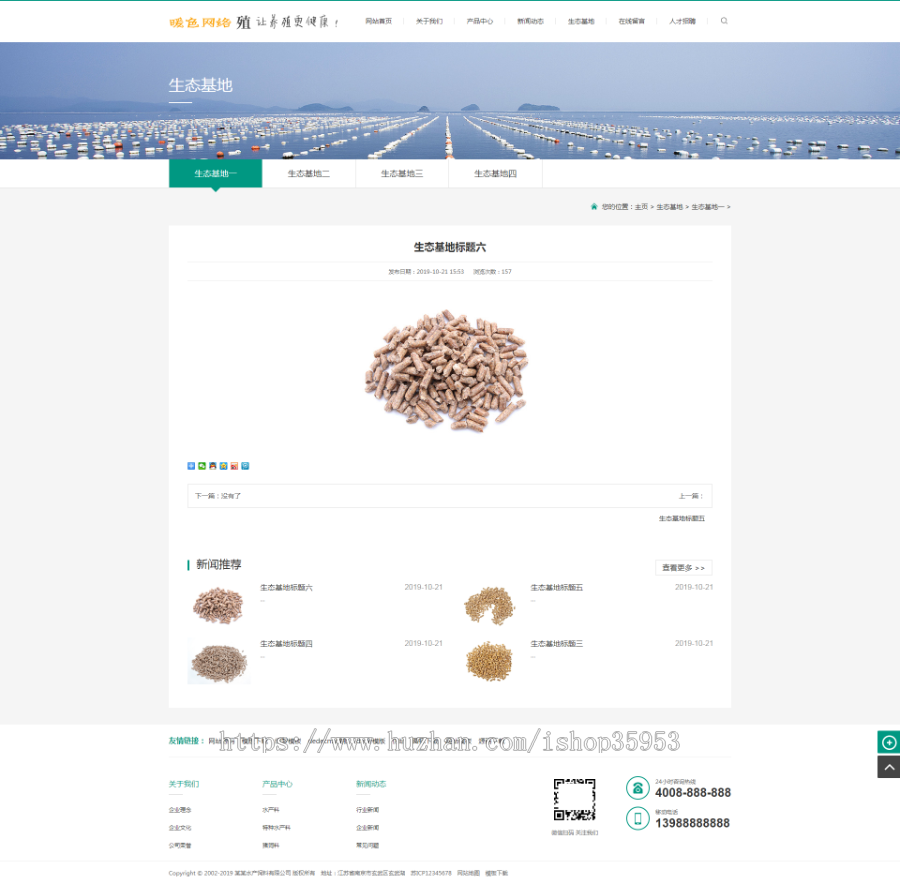Click the article title 生态基地标题六

[449, 247]
